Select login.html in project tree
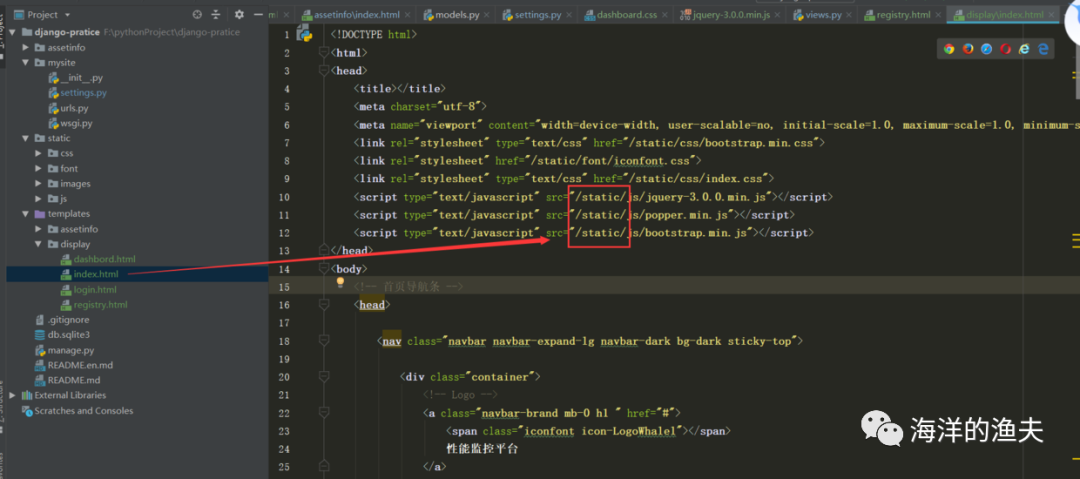 [x=95, y=289]
